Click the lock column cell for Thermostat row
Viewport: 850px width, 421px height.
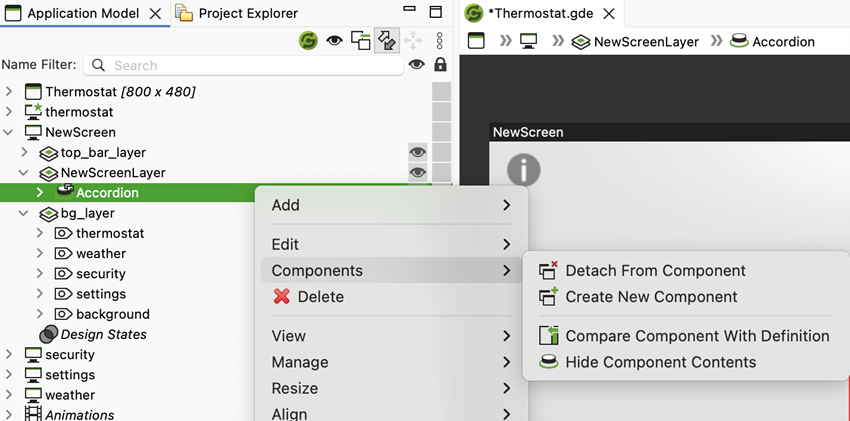(442, 92)
